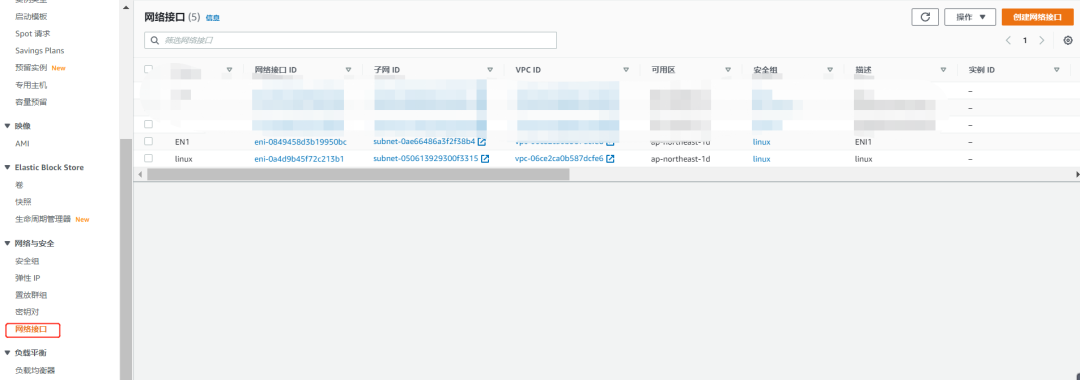The width and height of the screenshot is (1080, 380).
Task: Go to next page arrow
Action: coord(1041,41)
